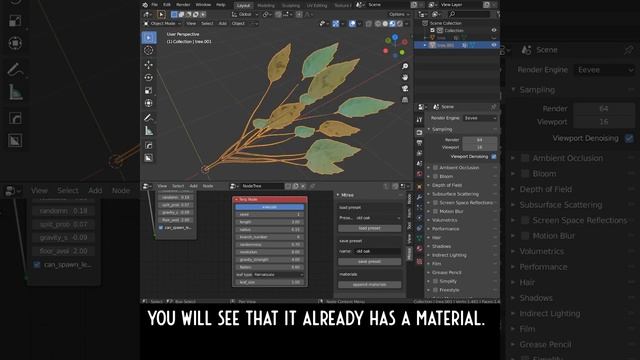This screenshot has height=360, width=640.
Task: Open the Render Engine Eevee dropdown
Action: pyautogui.click(x=480, y=118)
